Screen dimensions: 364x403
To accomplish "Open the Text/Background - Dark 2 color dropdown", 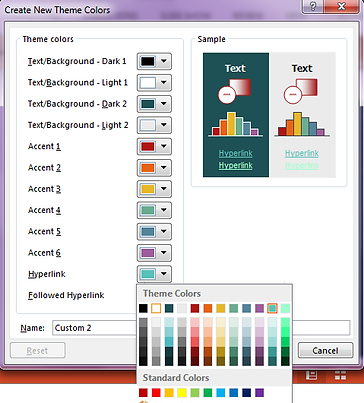I will 154,104.
